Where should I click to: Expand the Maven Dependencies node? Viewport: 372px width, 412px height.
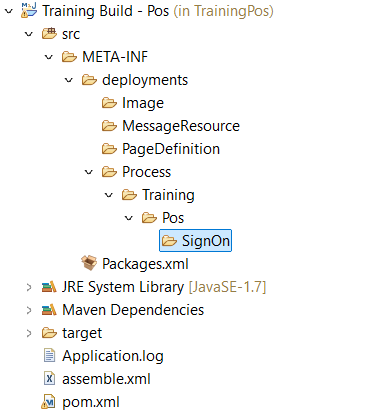29,310
